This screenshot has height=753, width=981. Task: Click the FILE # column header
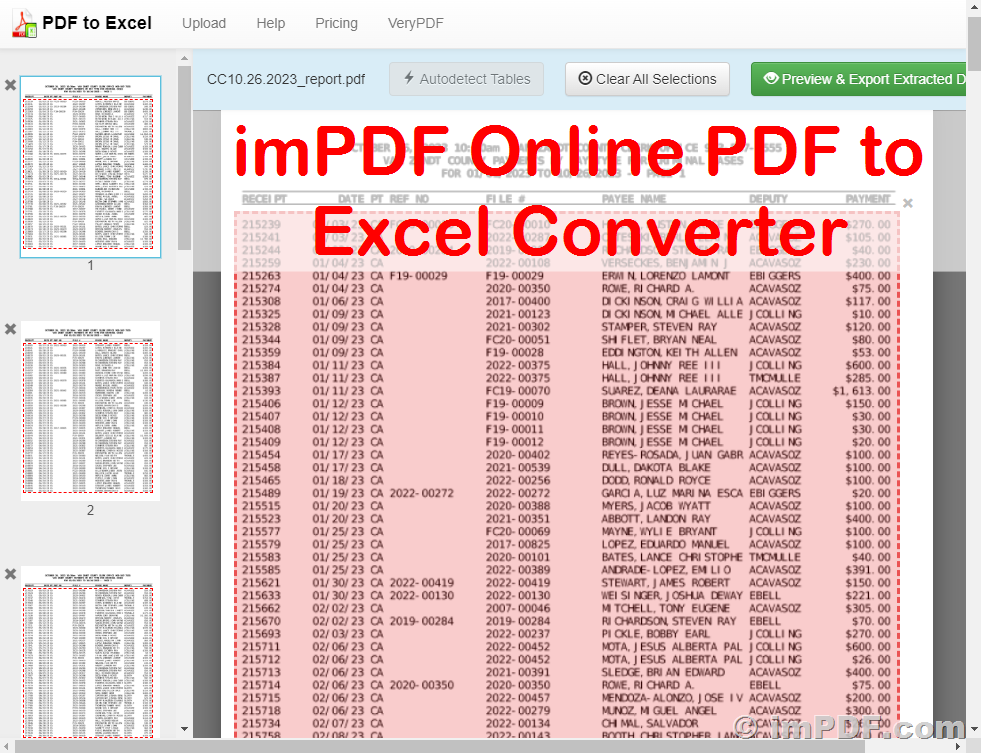[x=506, y=199]
